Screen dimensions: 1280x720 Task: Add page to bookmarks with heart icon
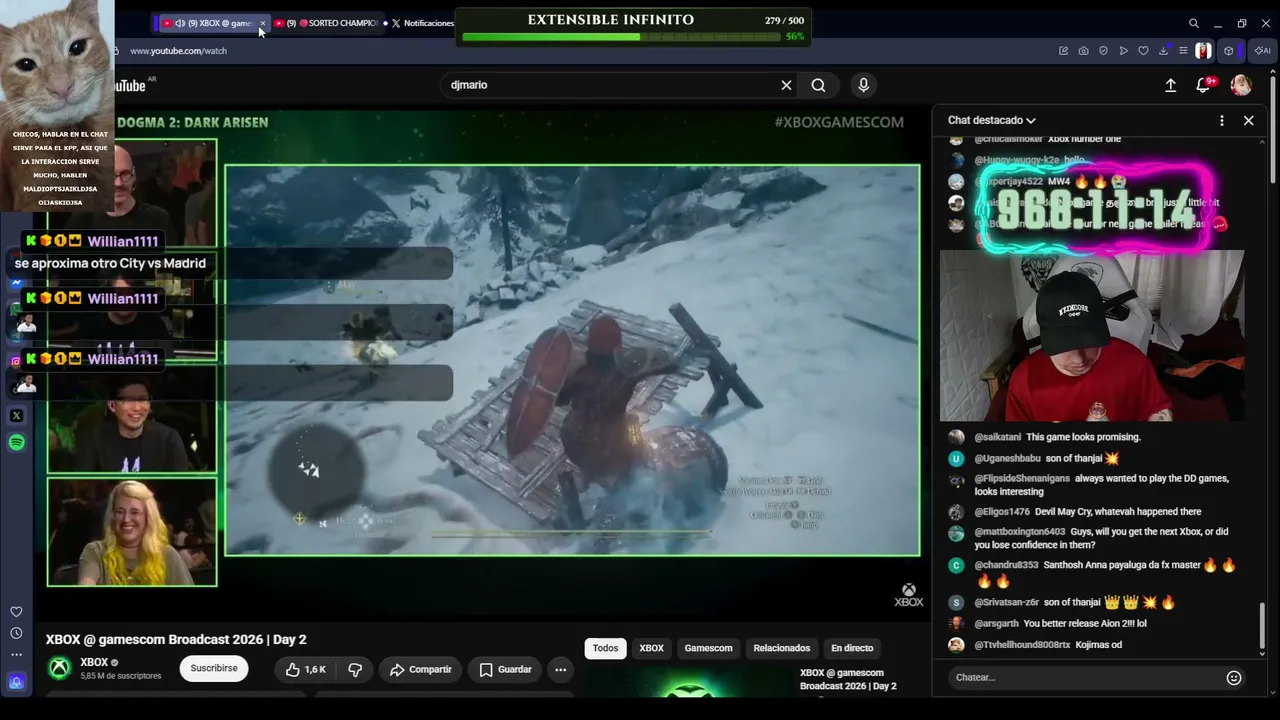[x=1143, y=51]
